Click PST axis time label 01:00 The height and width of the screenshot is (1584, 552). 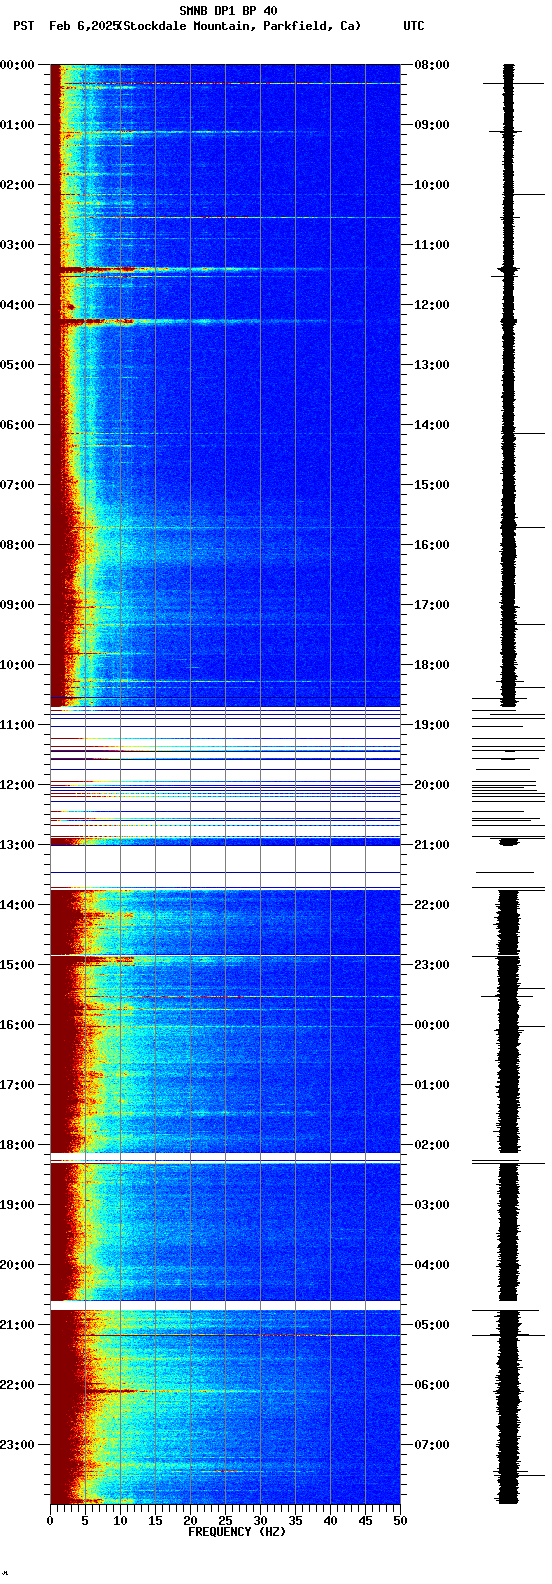(x=18, y=125)
